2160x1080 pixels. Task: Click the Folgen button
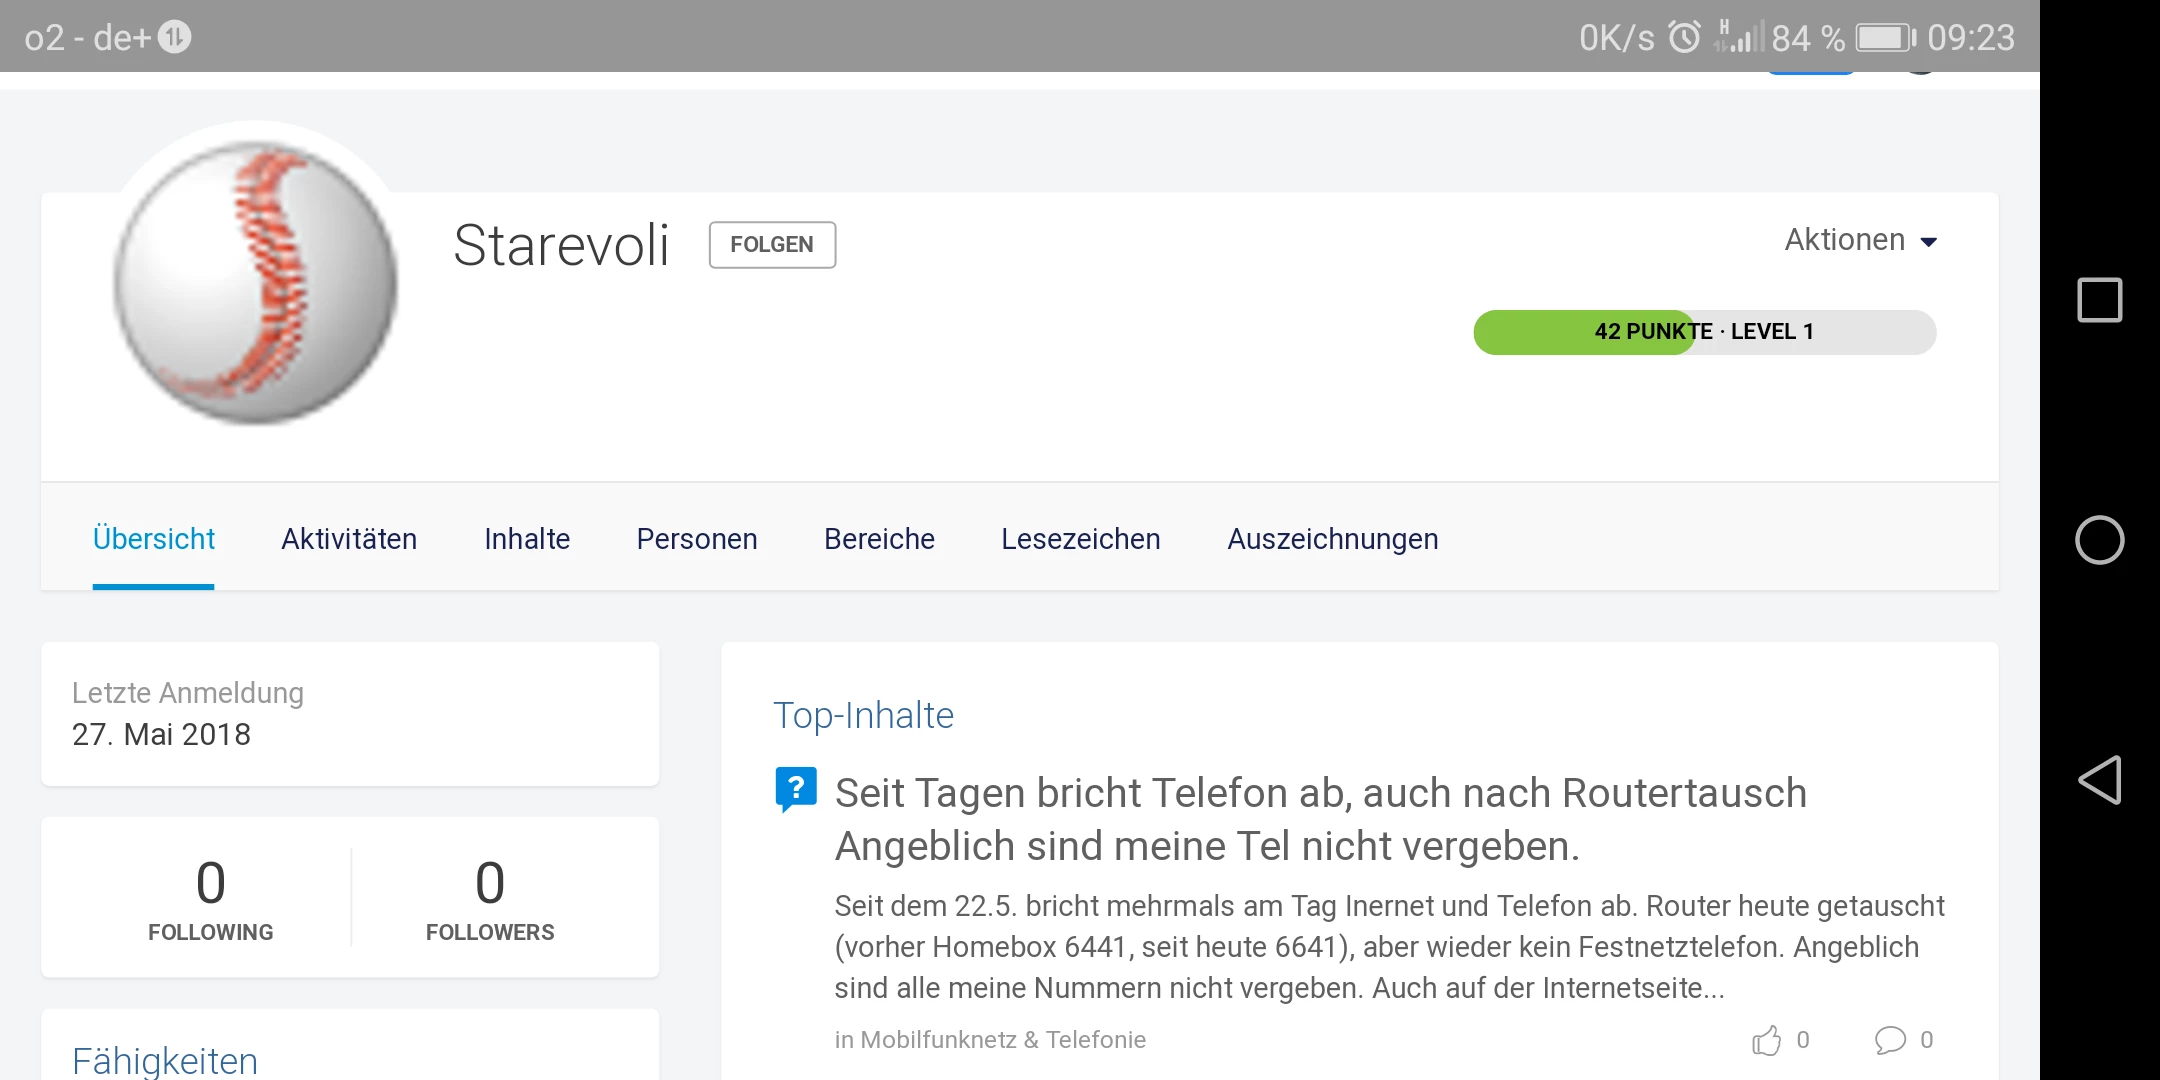click(x=772, y=245)
